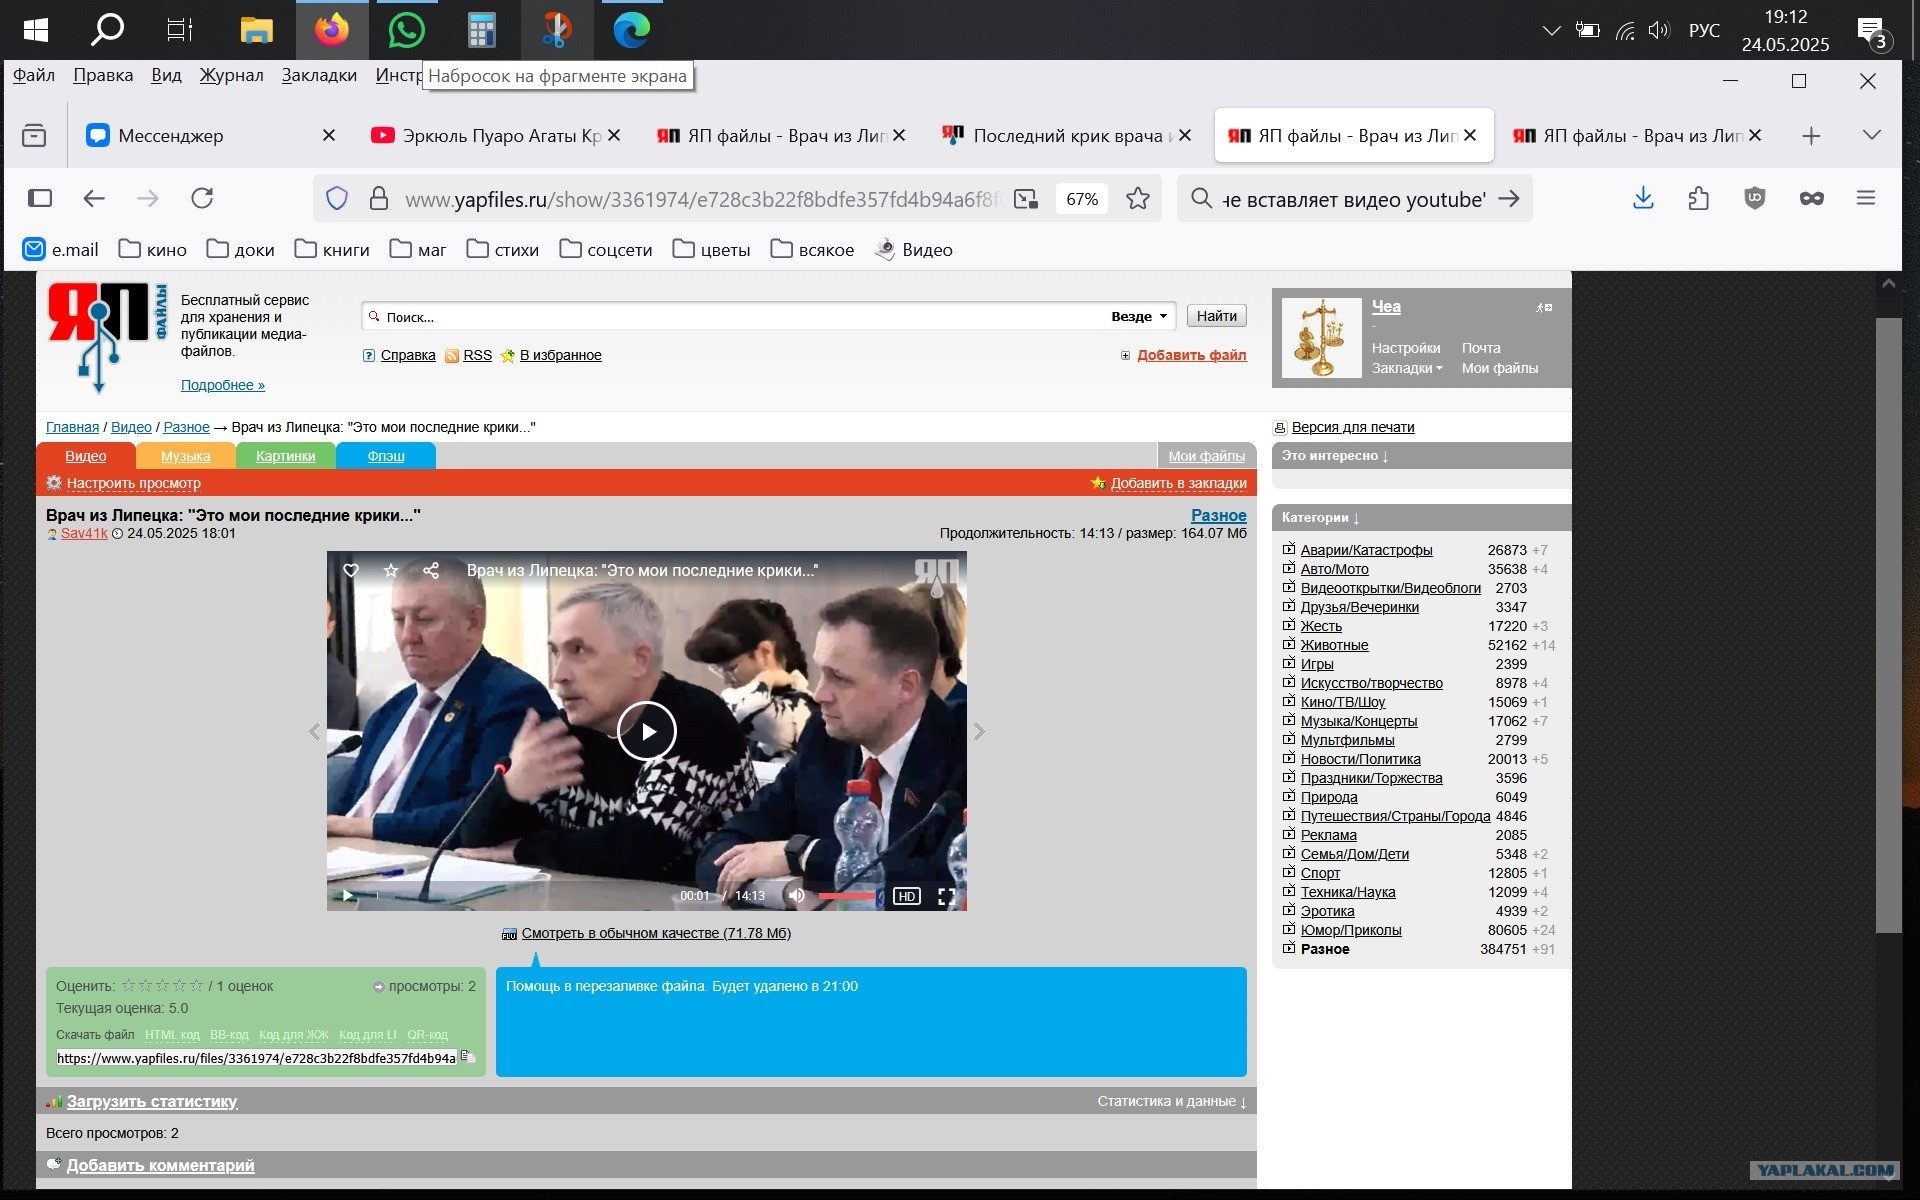Show site security padlock info
The width and height of the screenshot is (1920, 1200).
tap(378, 199)
